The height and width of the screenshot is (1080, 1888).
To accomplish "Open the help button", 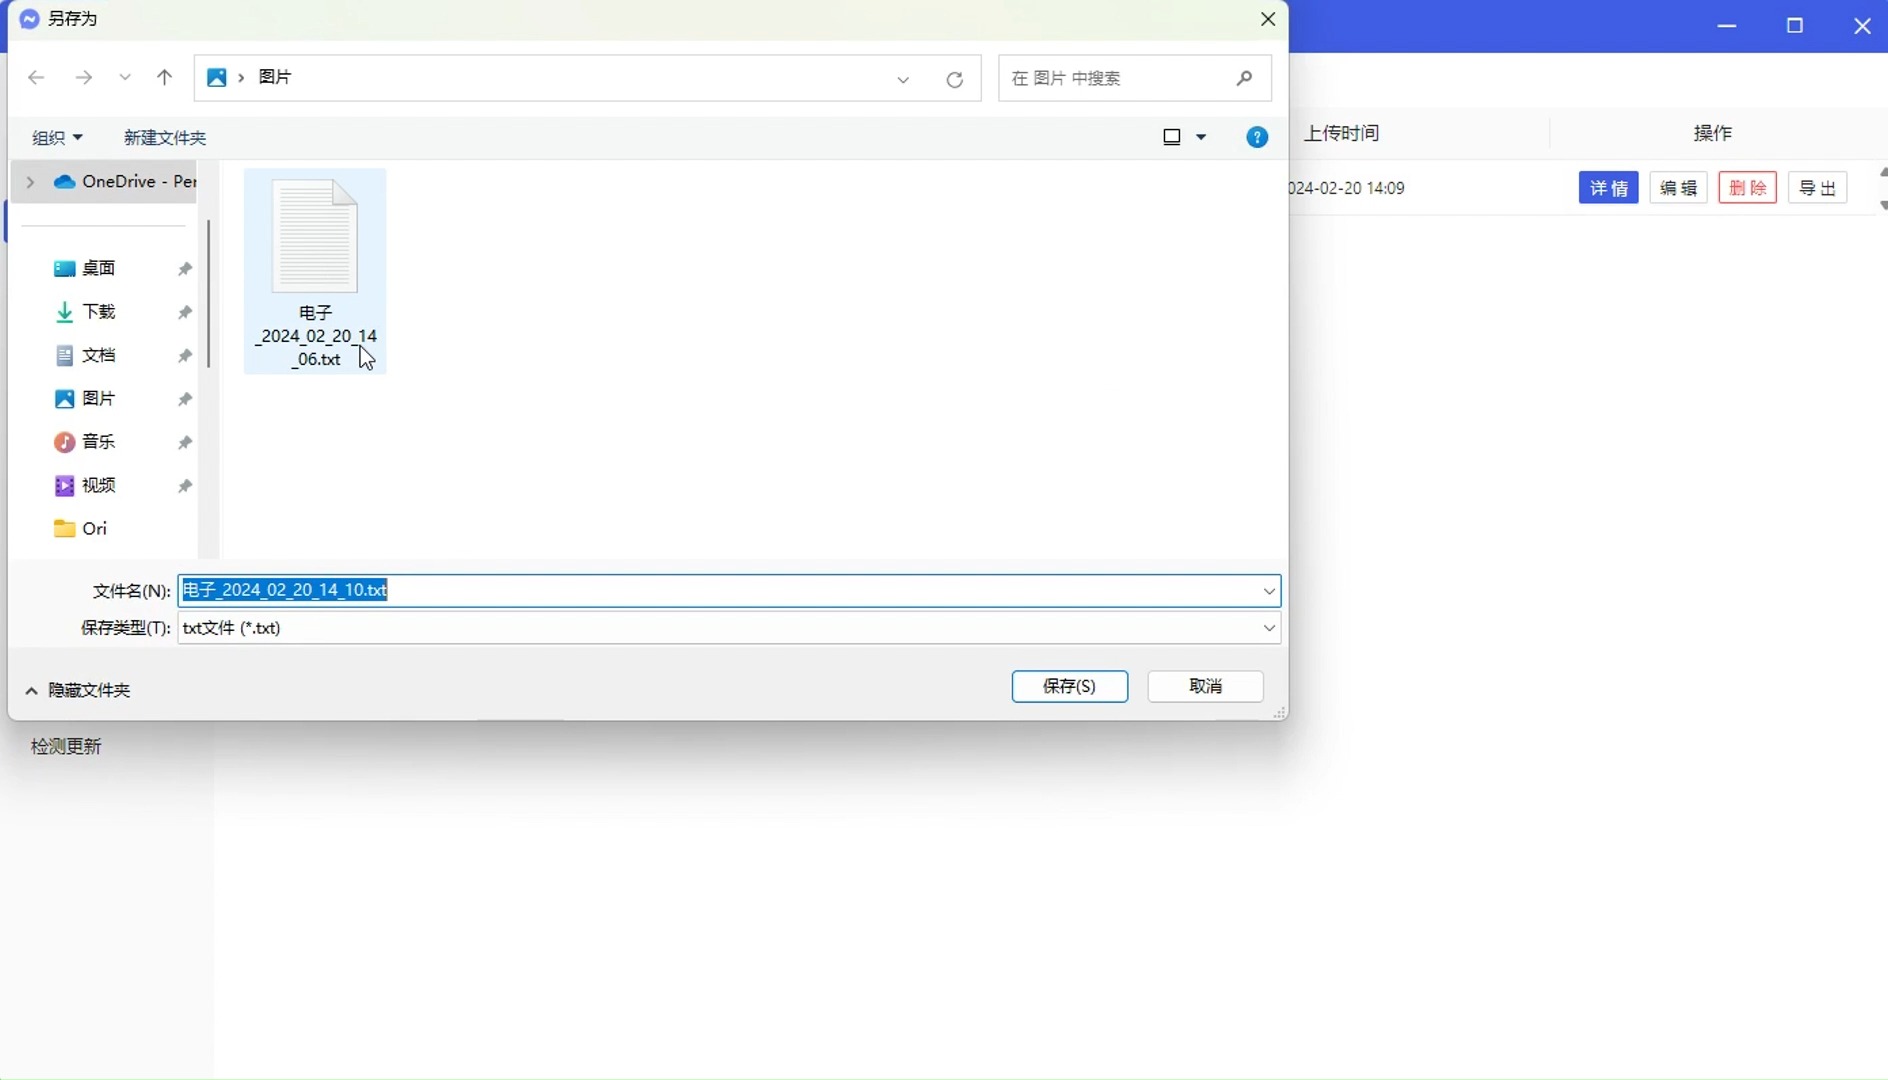I will 1257,137.
